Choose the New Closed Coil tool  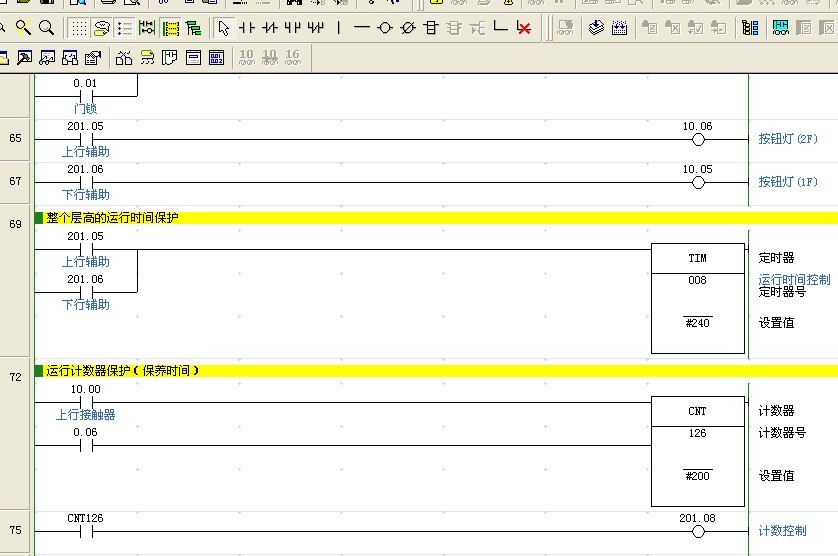(407, 28)
